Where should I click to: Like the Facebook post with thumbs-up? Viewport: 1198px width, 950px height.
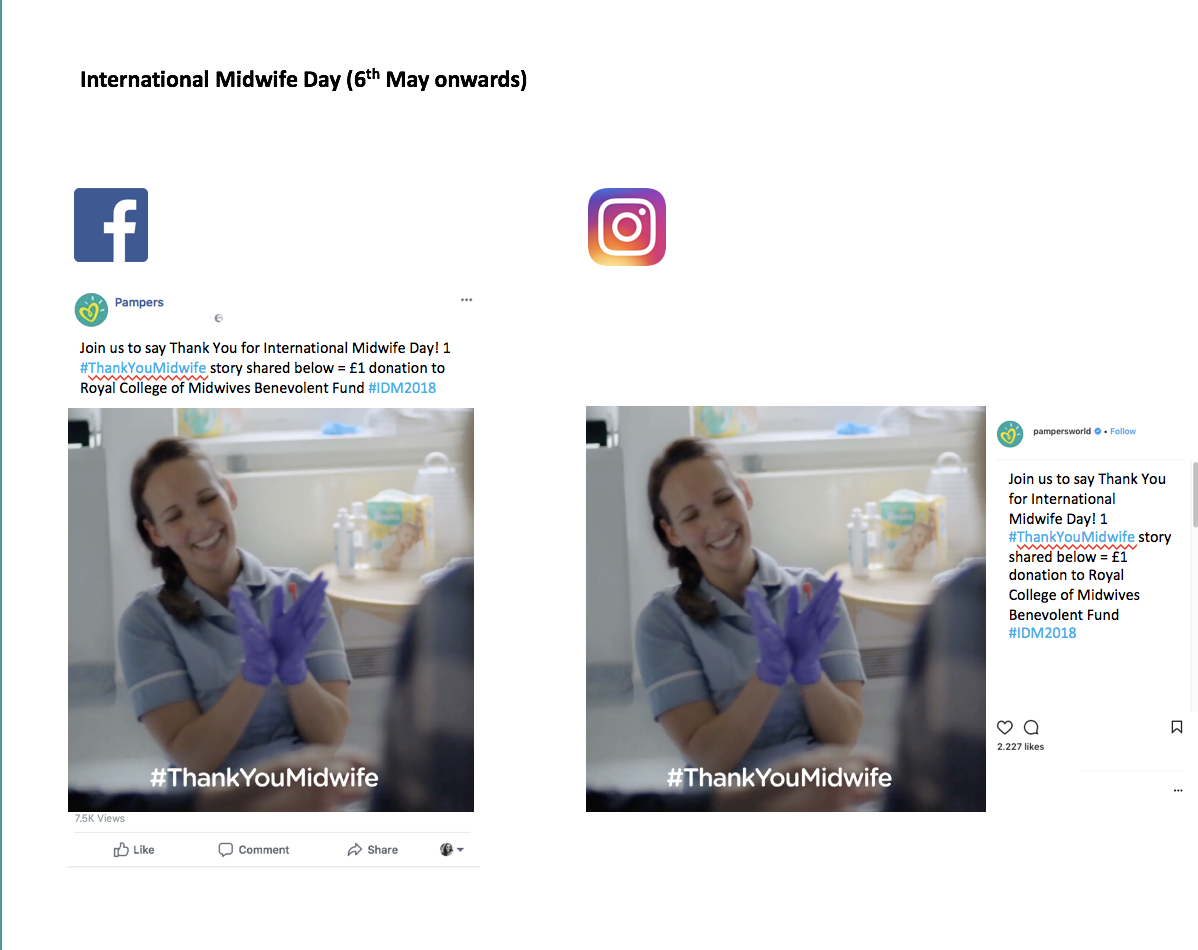[x=134, y=850]
